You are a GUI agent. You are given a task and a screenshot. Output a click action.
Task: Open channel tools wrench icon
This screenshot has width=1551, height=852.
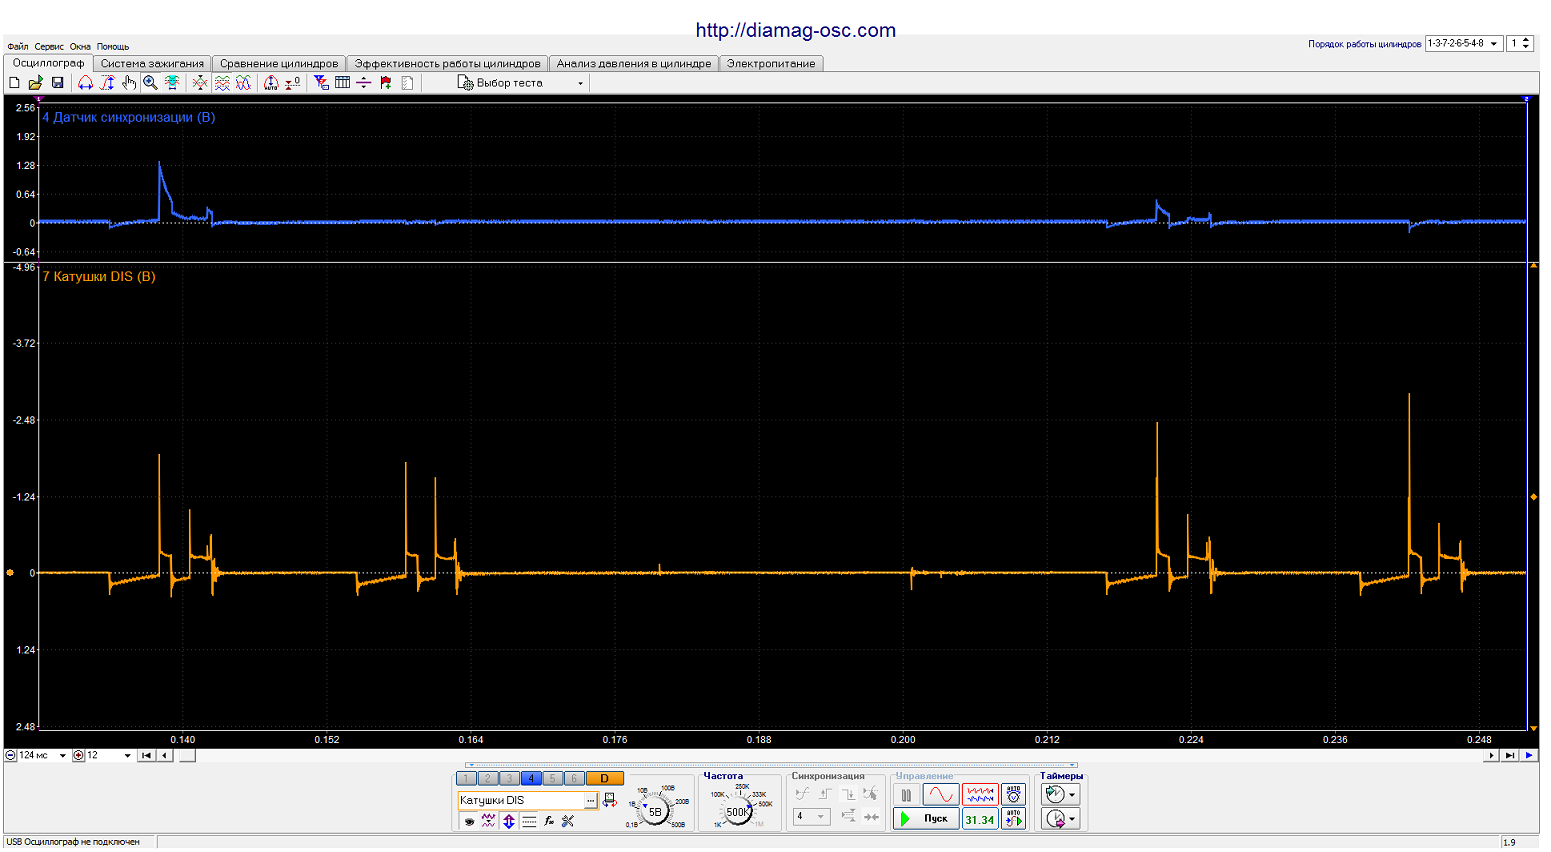(567, 821)
